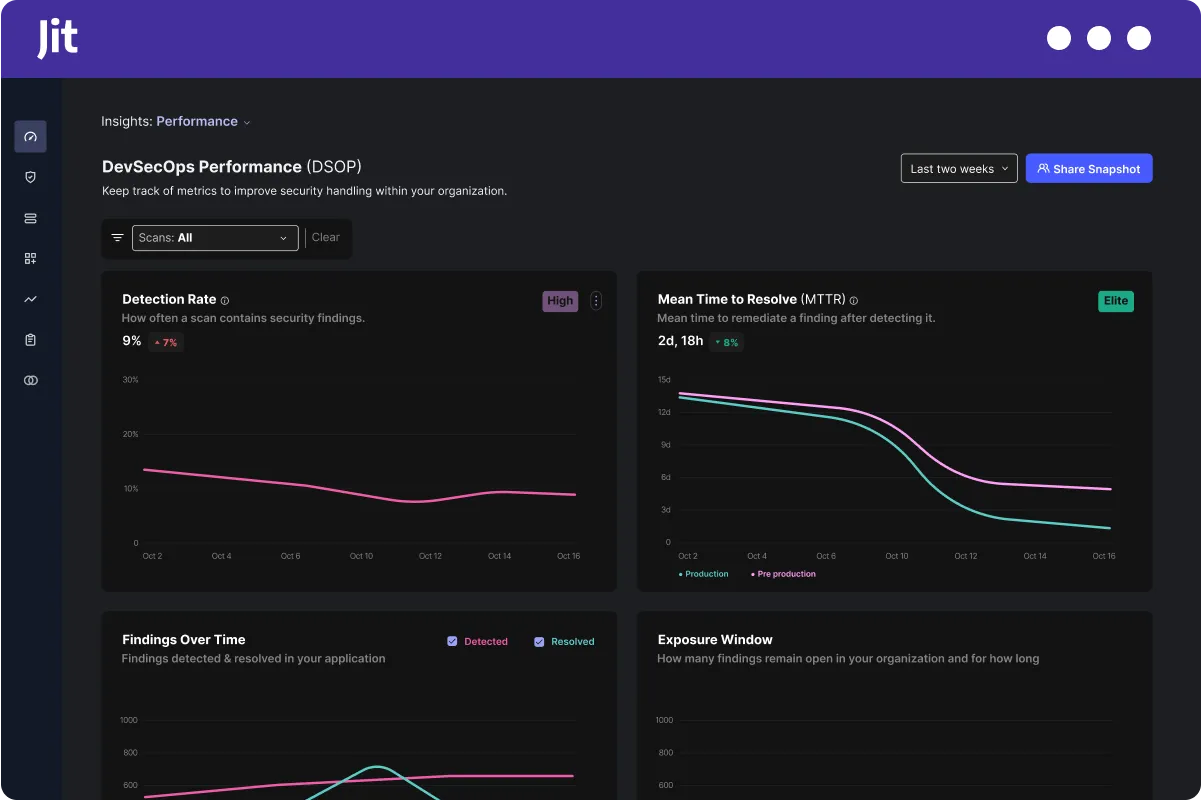Click the Share Snapshot button
This screenshot has height=800, width=1201.
tap(1089, 168)
